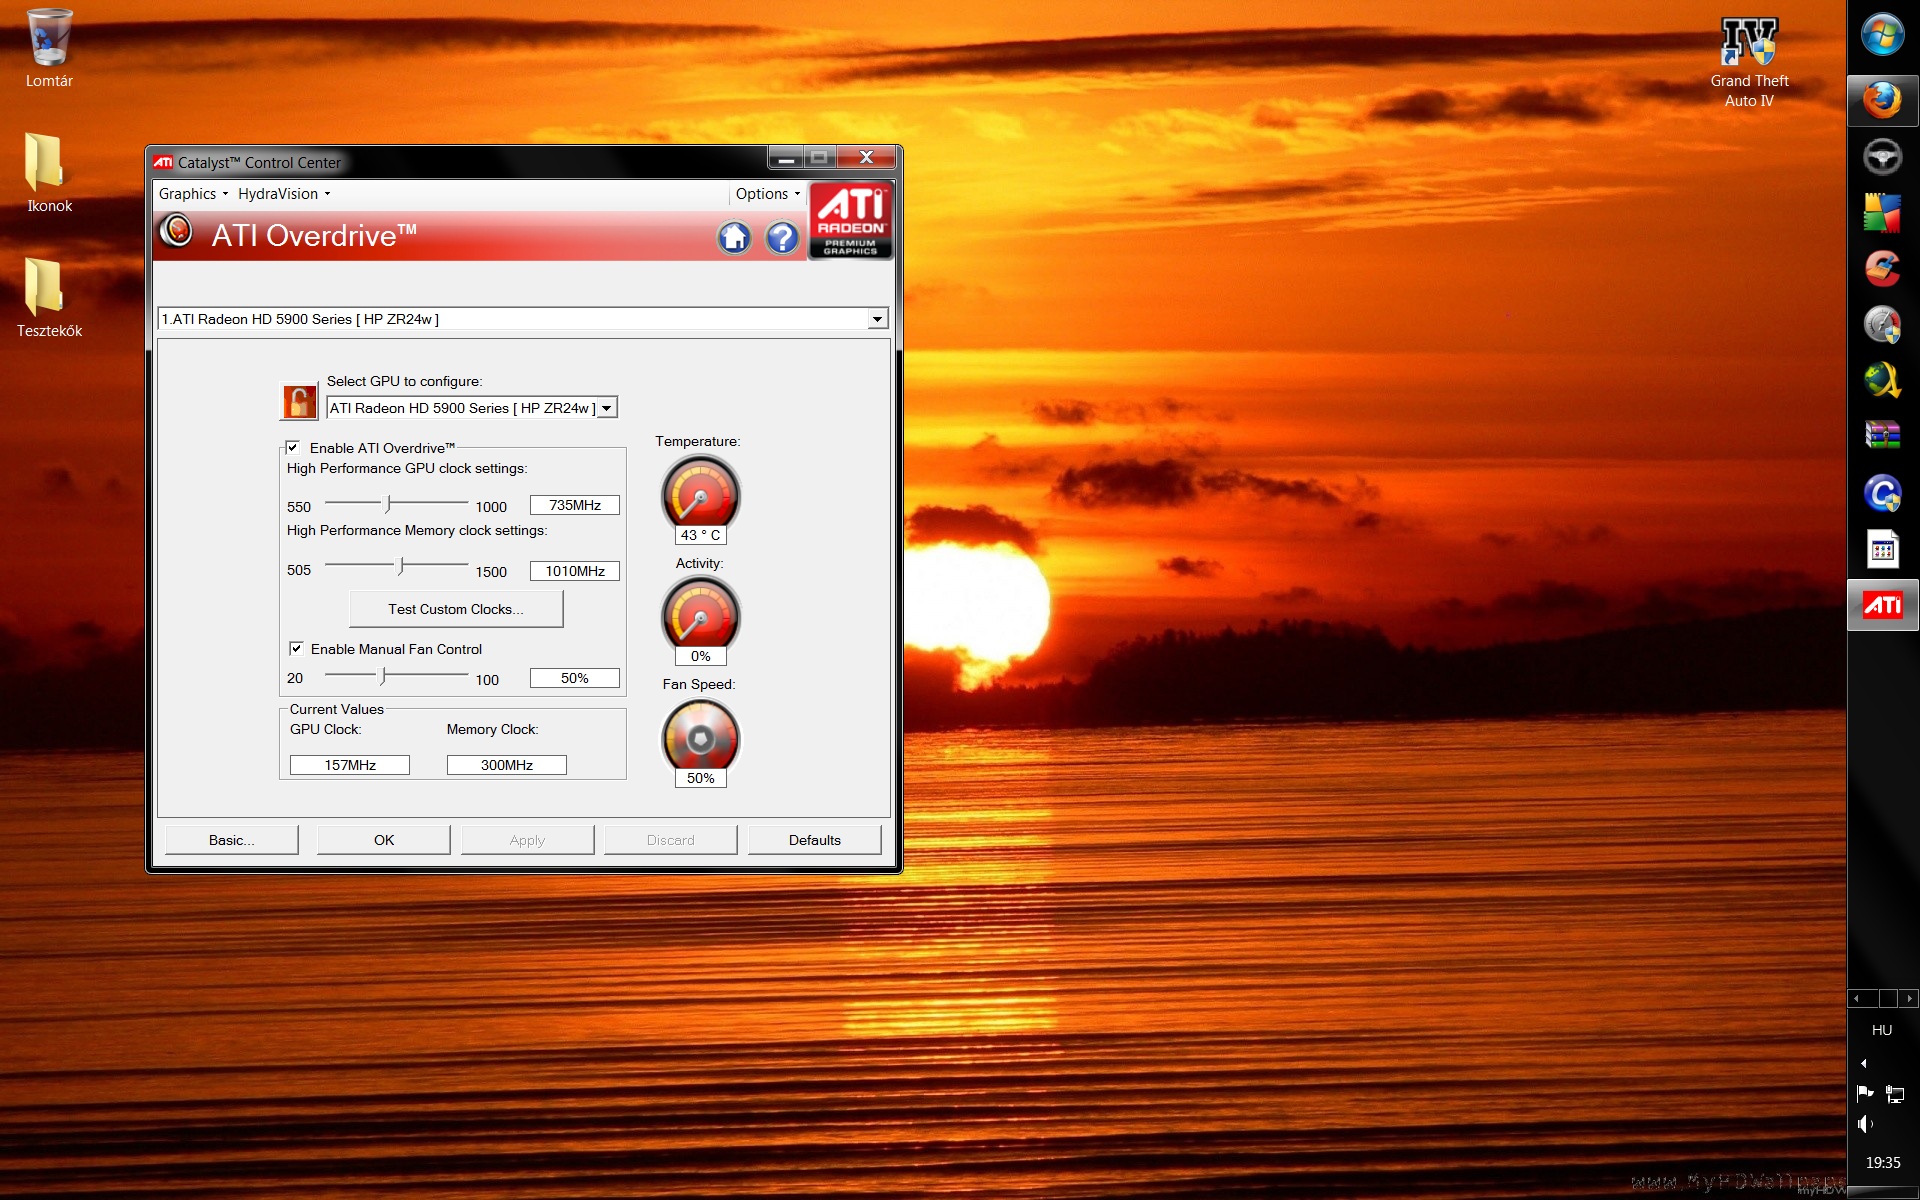Click the HU language indicator
Image resolution: width=1920 pixels, height=1200 pixels.
1882,1030
